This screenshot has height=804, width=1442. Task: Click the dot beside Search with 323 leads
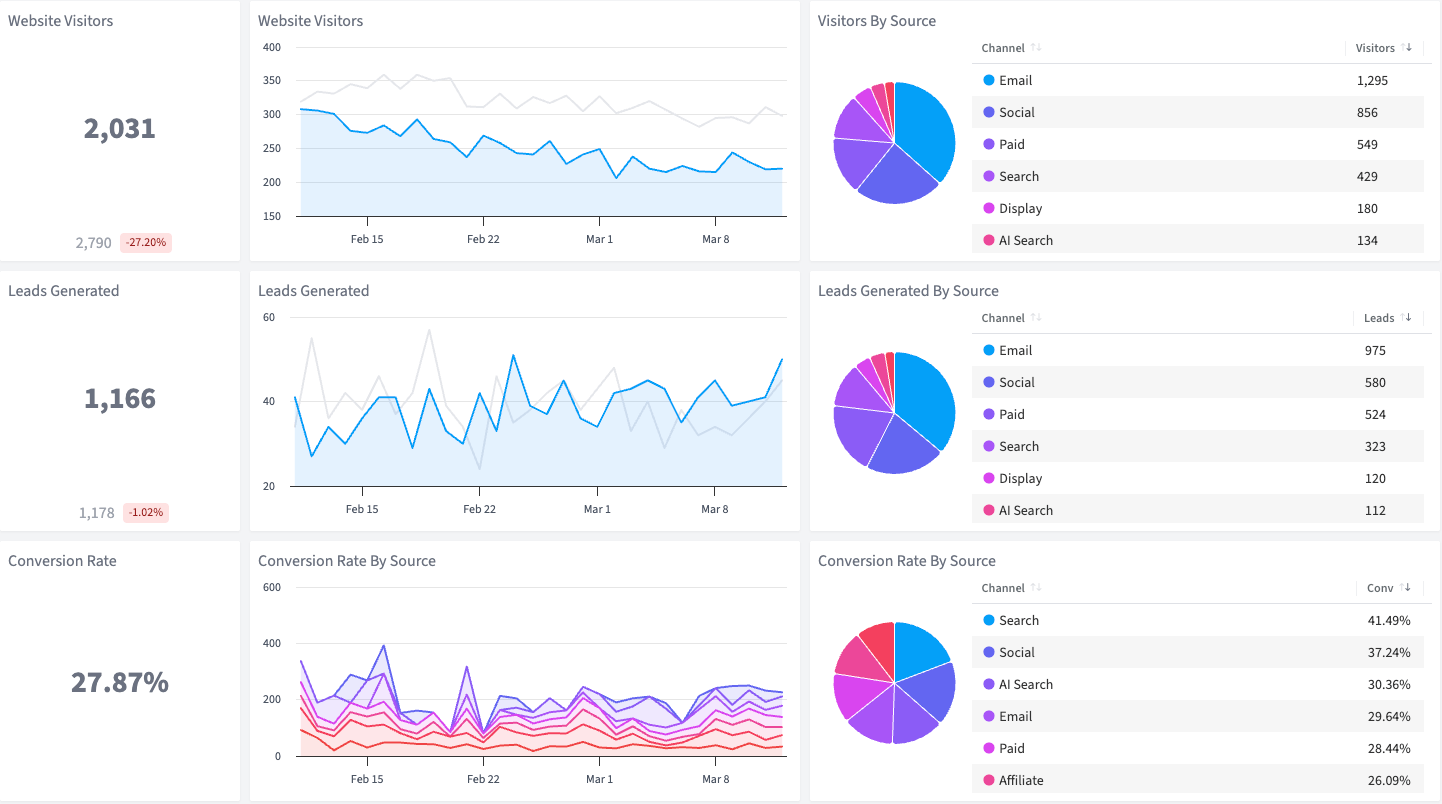(x=989, y=446)
